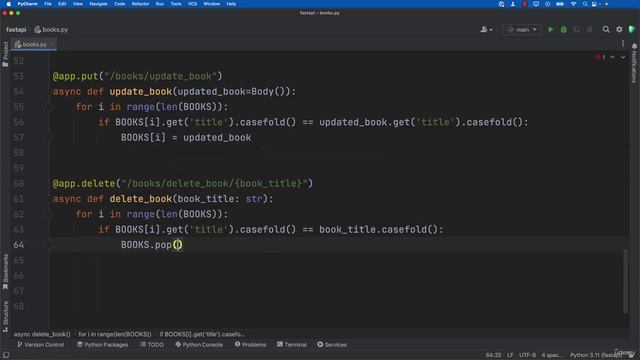The width and height of the screenshot is (640, 360).
Task: Click the Wi-Fi icon in menu bar
Action: [573, 4]
